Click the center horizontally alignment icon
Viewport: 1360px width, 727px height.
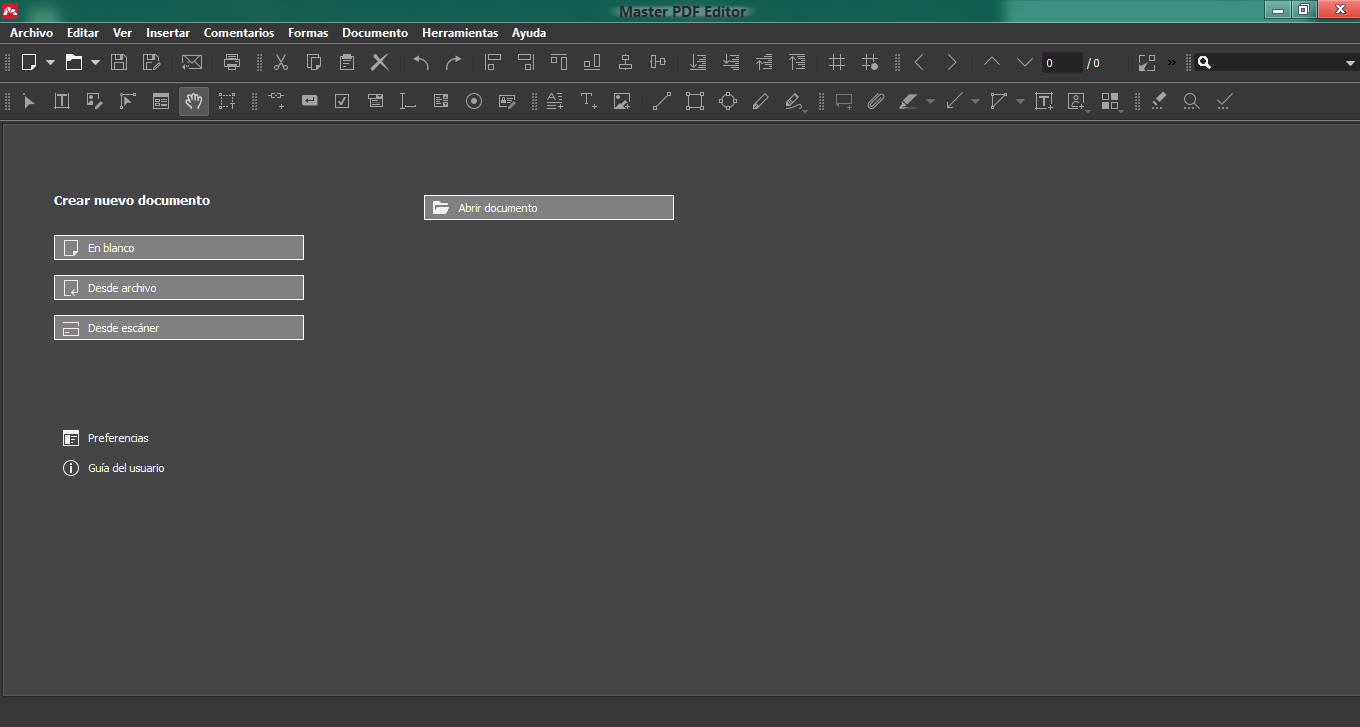pos(625,62)
